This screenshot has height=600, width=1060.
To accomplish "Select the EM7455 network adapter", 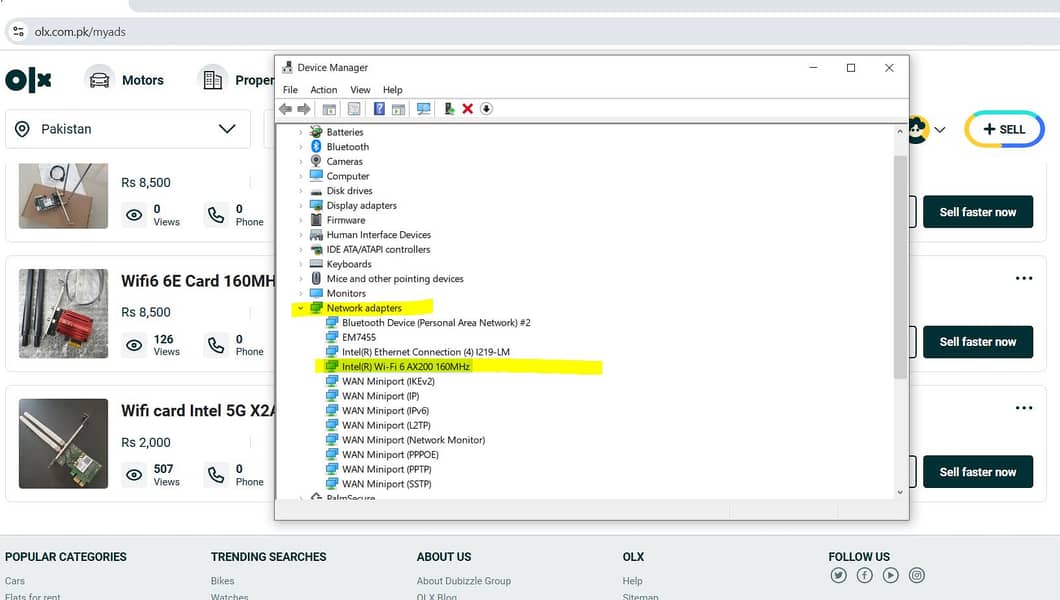I will click(359, 337).
